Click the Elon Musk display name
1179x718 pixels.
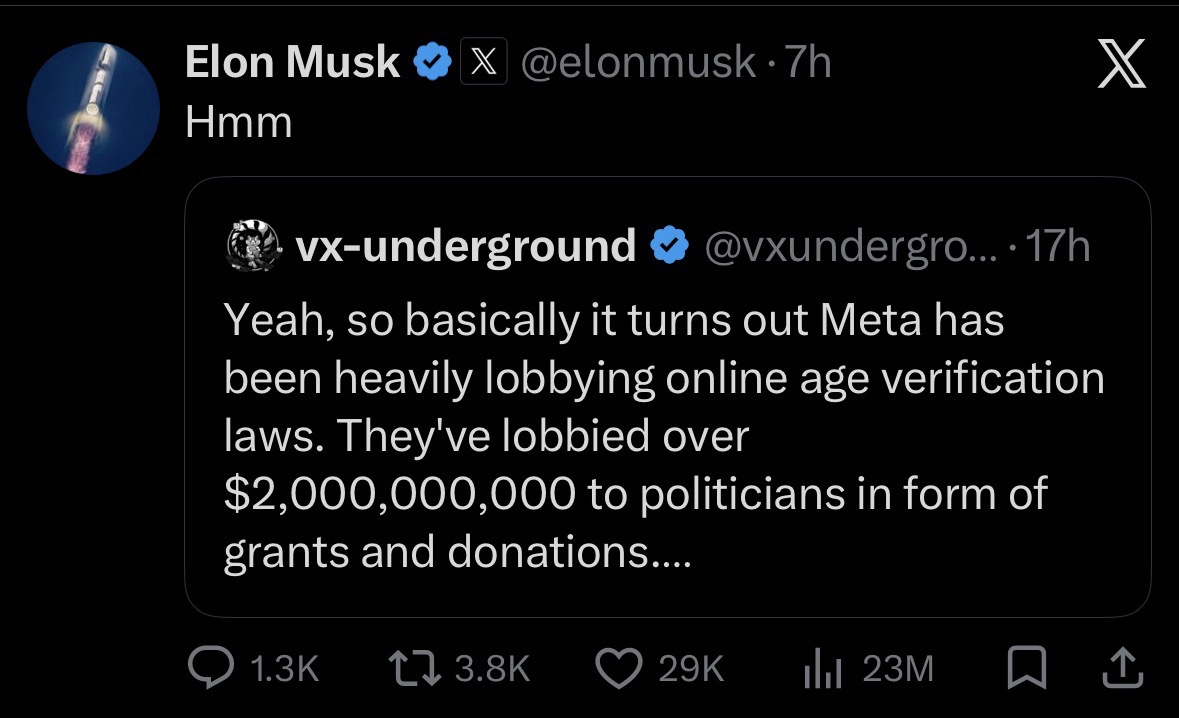[x=292, y=64]
